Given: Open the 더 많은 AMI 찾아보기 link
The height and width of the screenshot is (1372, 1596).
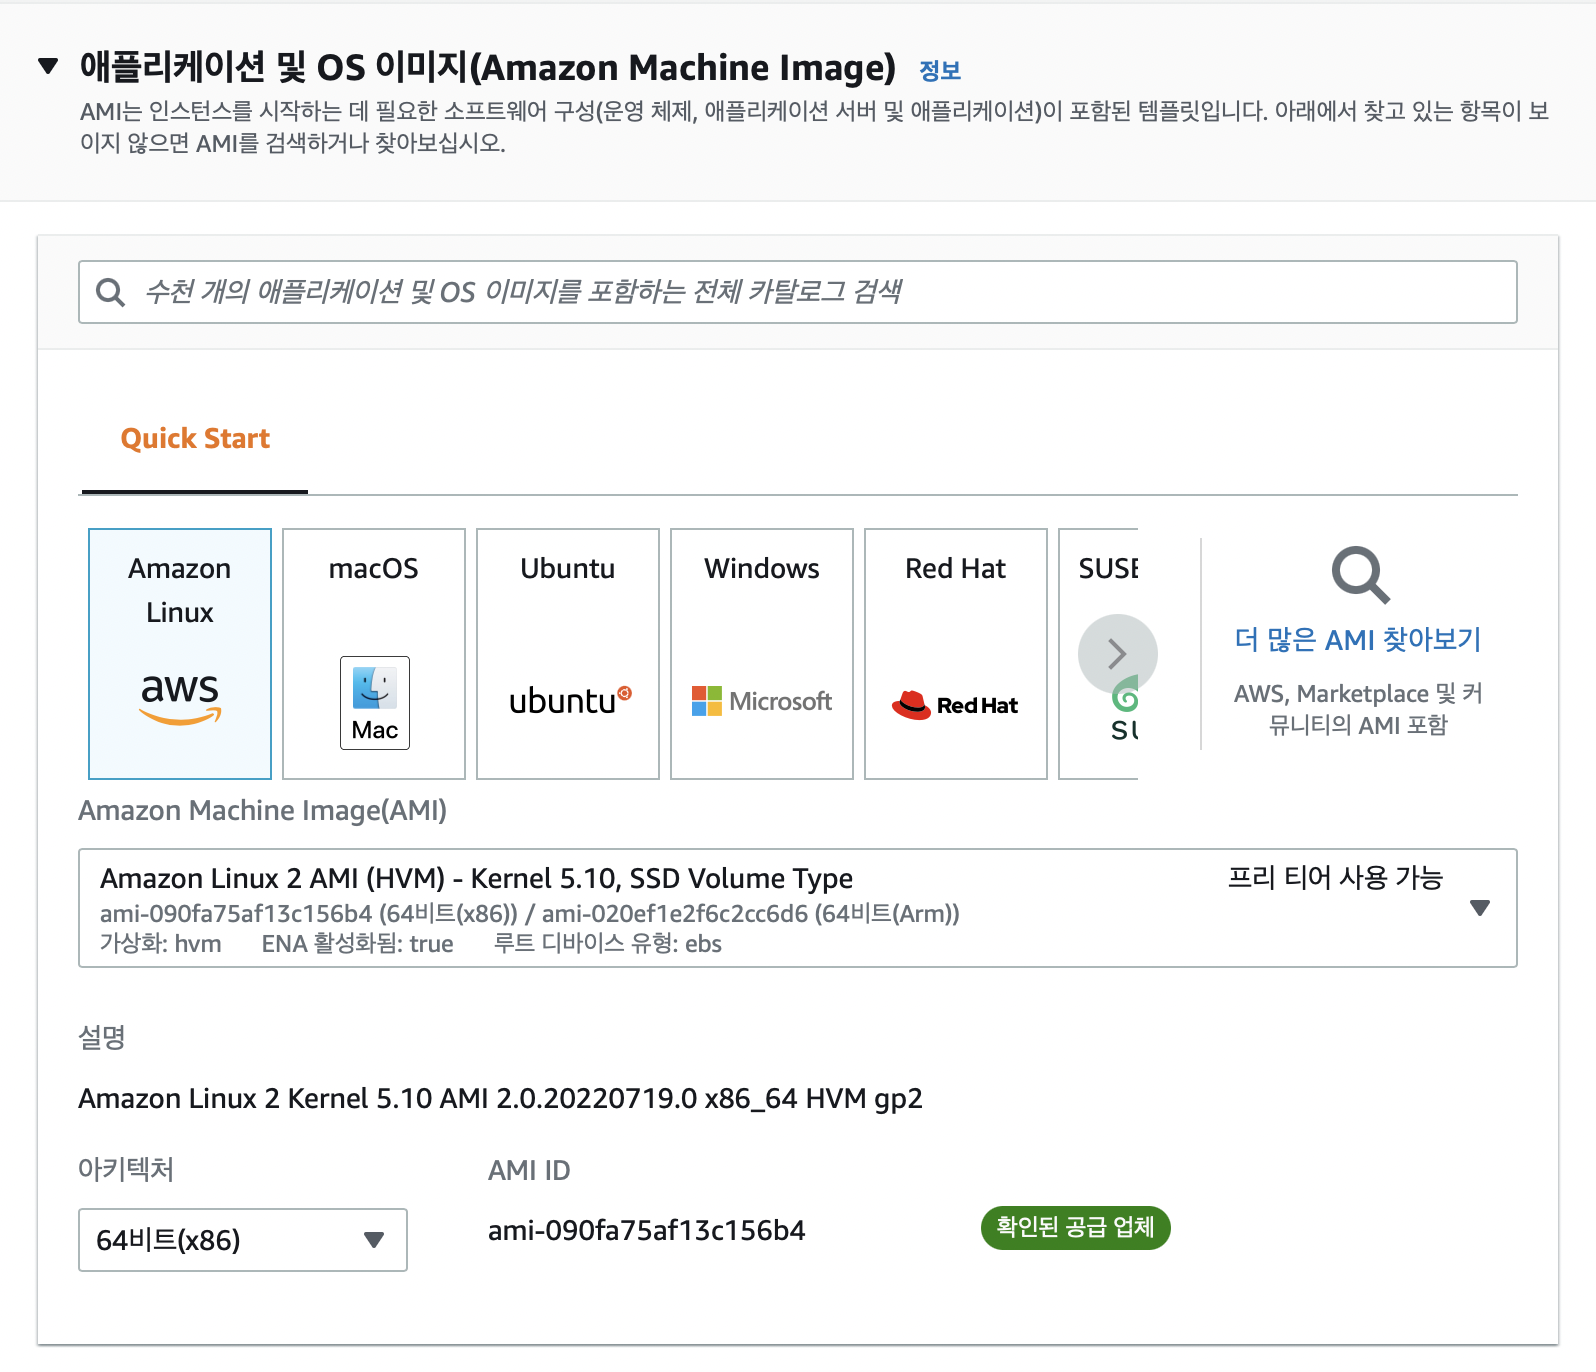Looking at the screenshot, I should click(x=1358, y=640).
